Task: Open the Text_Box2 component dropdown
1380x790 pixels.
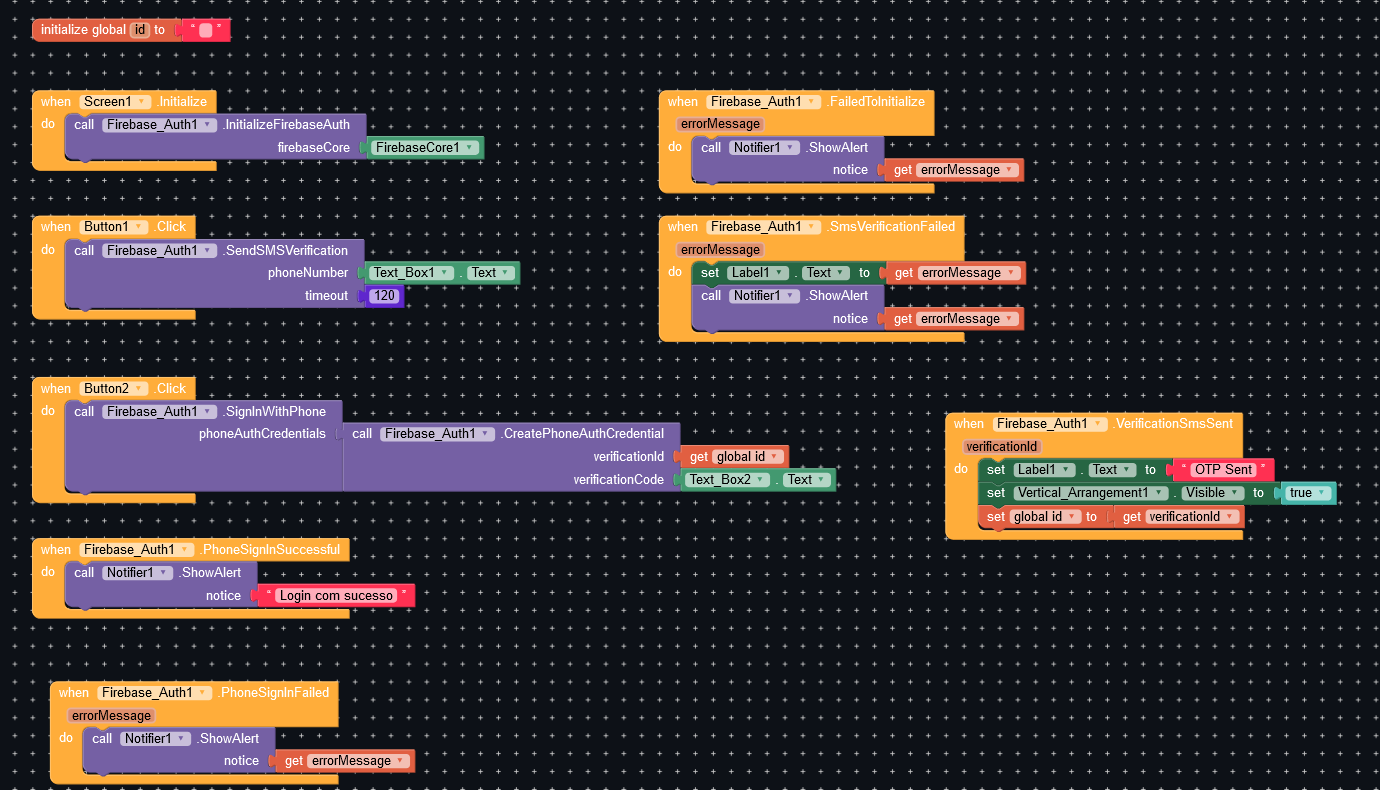Action: point(728,480)
